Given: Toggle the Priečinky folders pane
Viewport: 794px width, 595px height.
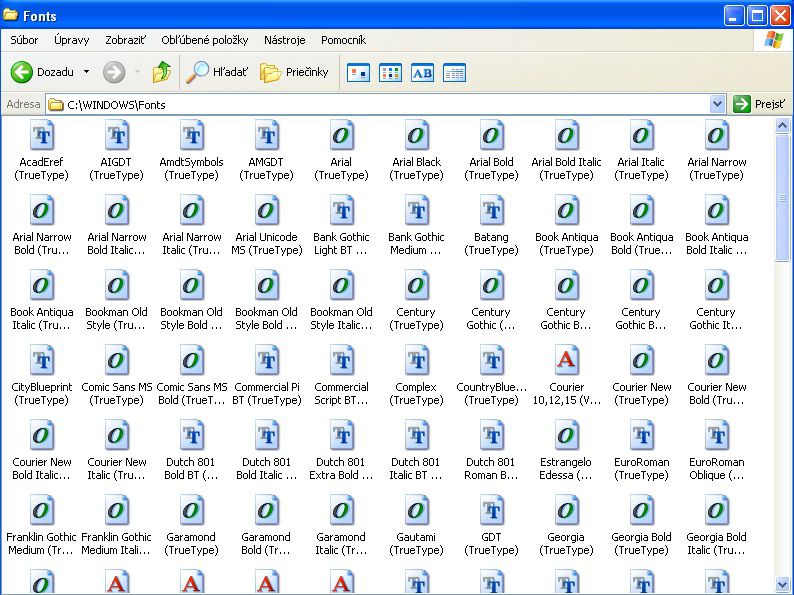Looking at the screenshot, I should pos(294,72).
